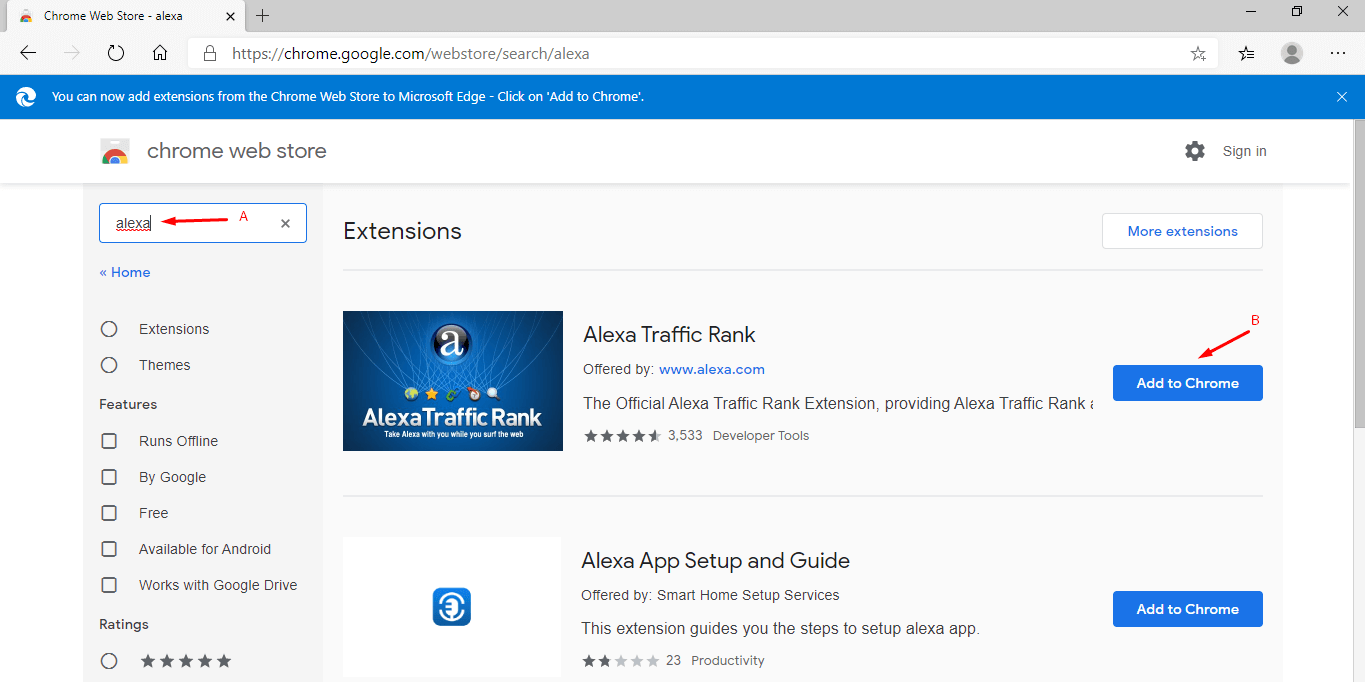Image resolution: width=1365 pixels, height=682 pixels.
Task: Go back to the previous page
Action: [28, 53]
